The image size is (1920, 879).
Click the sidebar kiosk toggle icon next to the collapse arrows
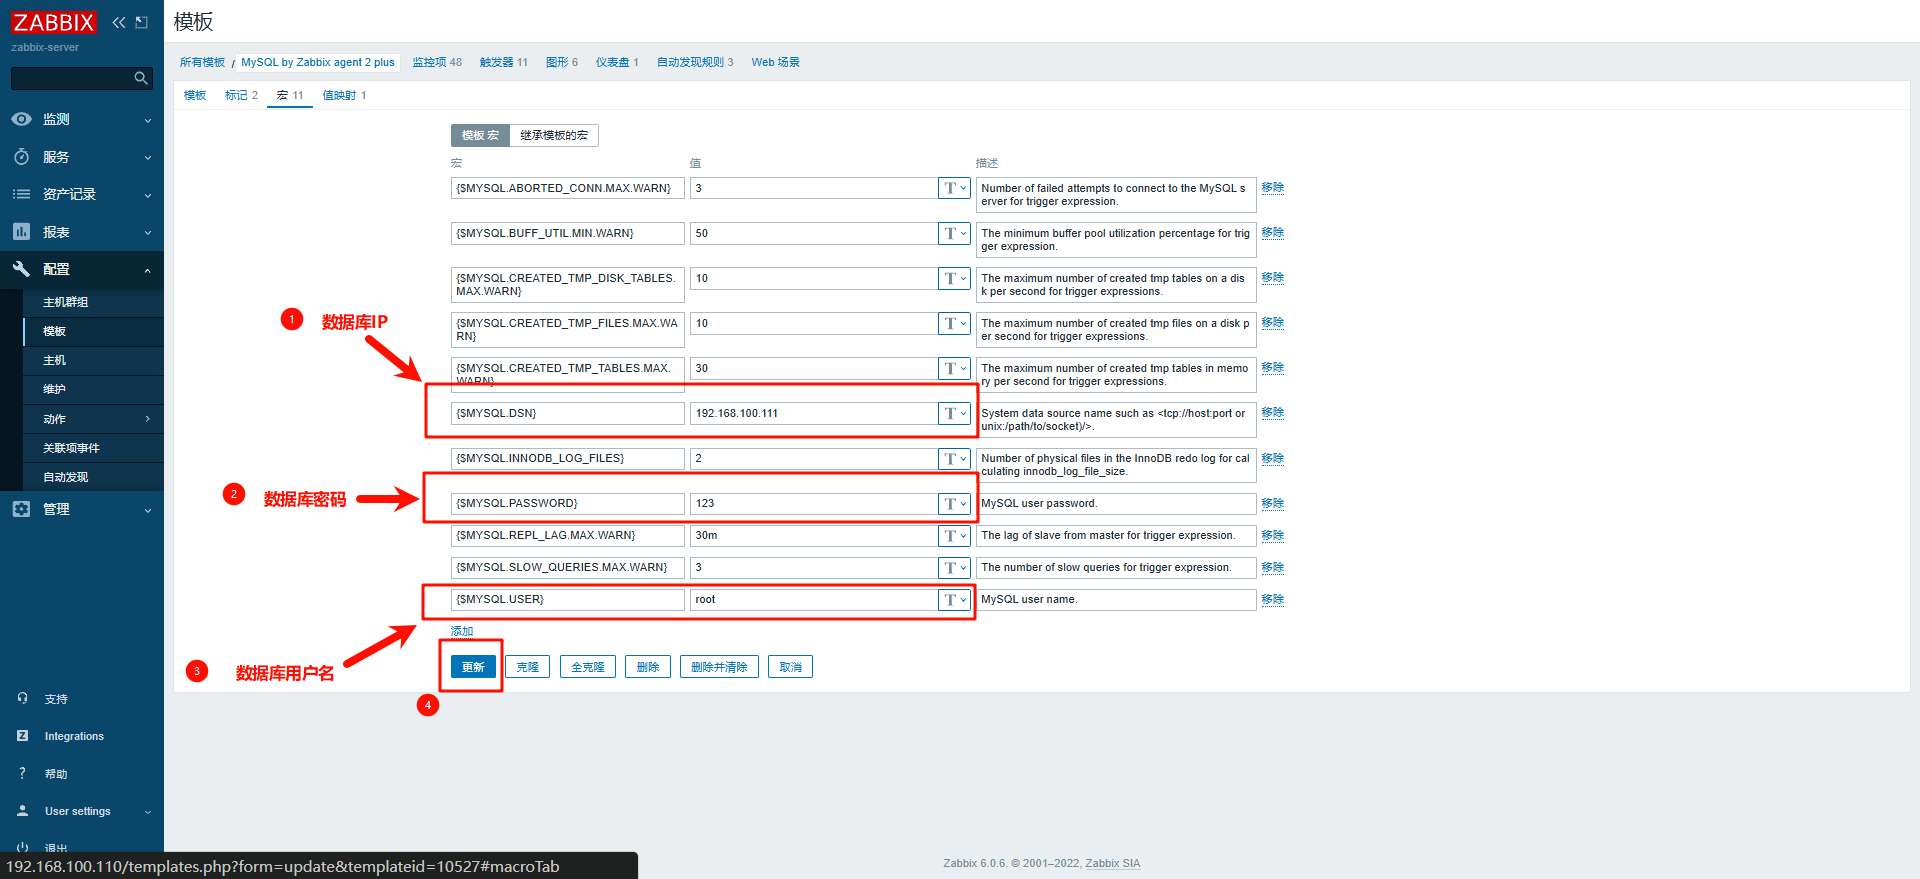(x=142, y=22)
